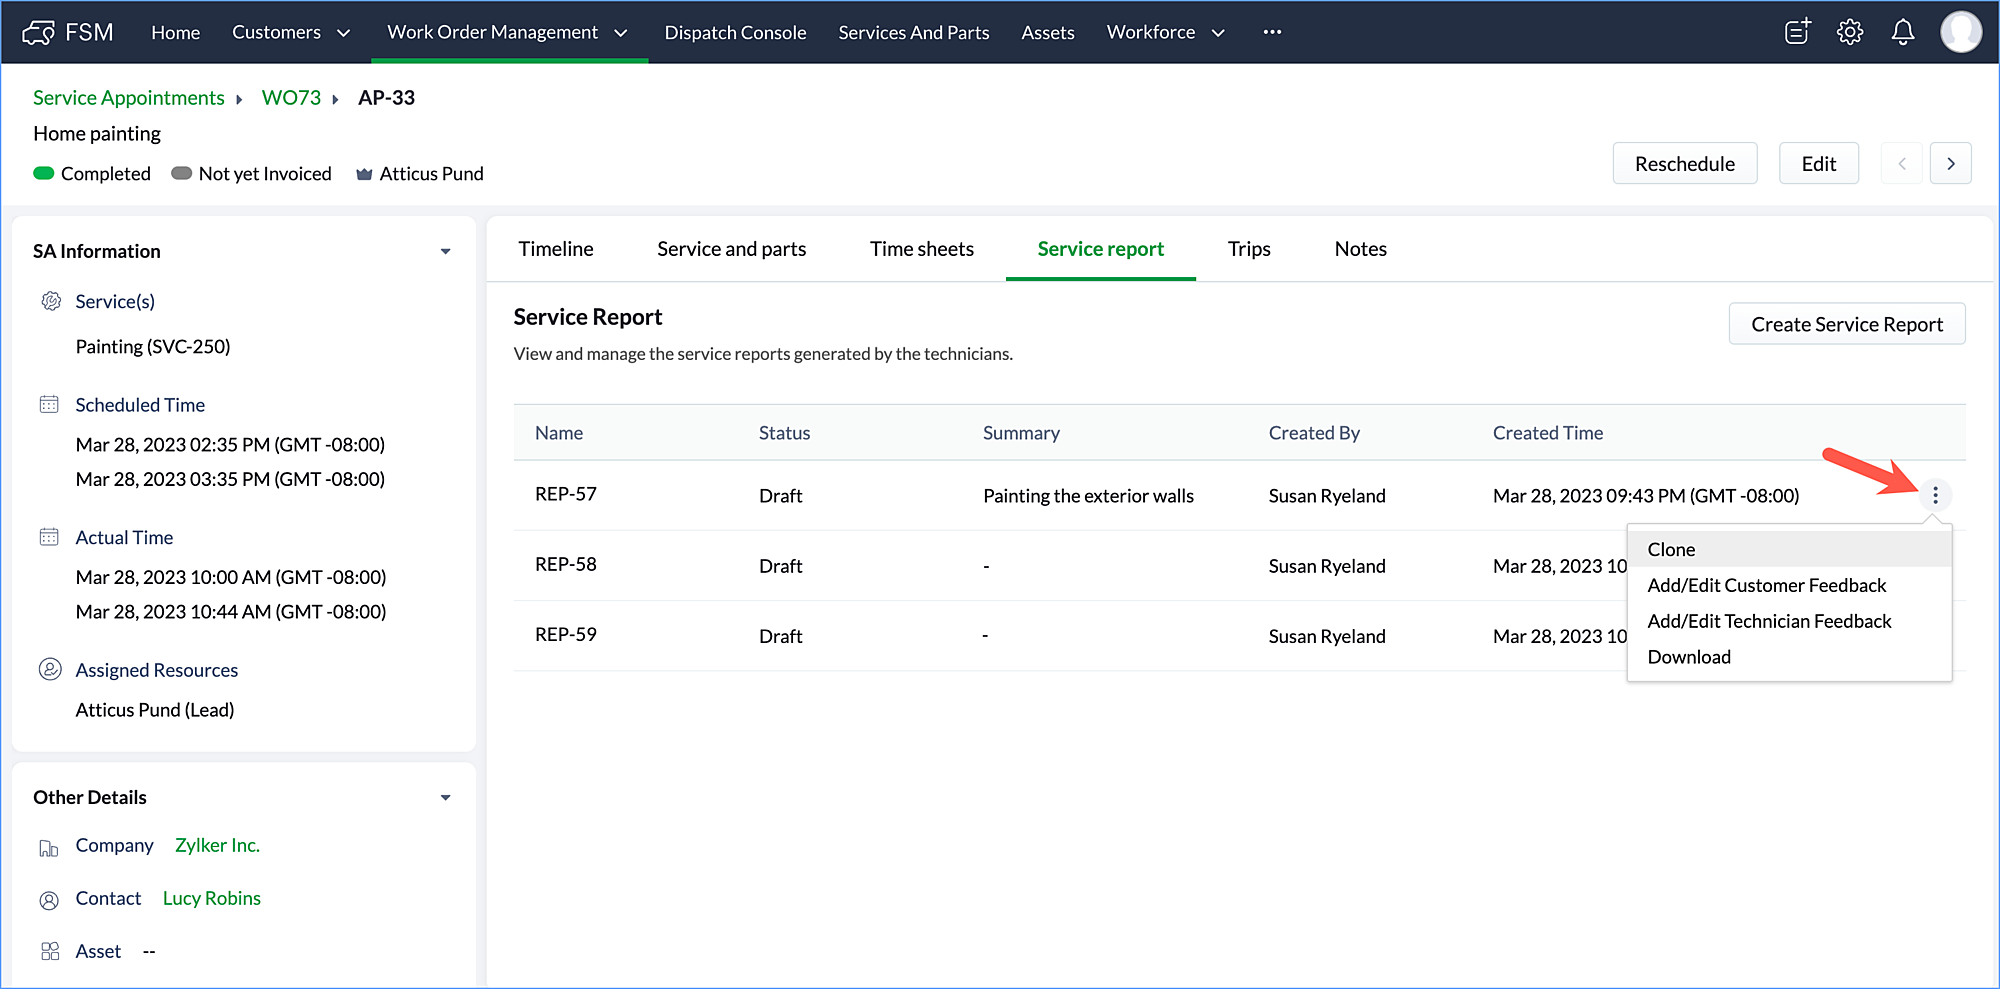Click the FSM logo icon
2000x989 pixels.
[38, 33]
